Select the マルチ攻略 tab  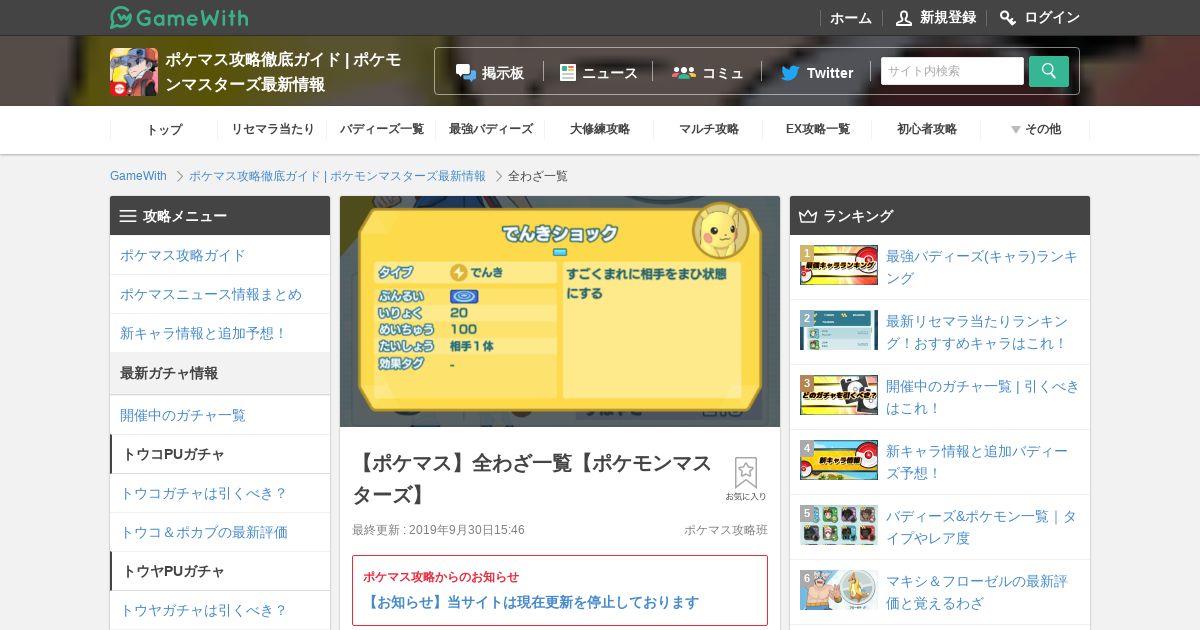coord(709,129)
